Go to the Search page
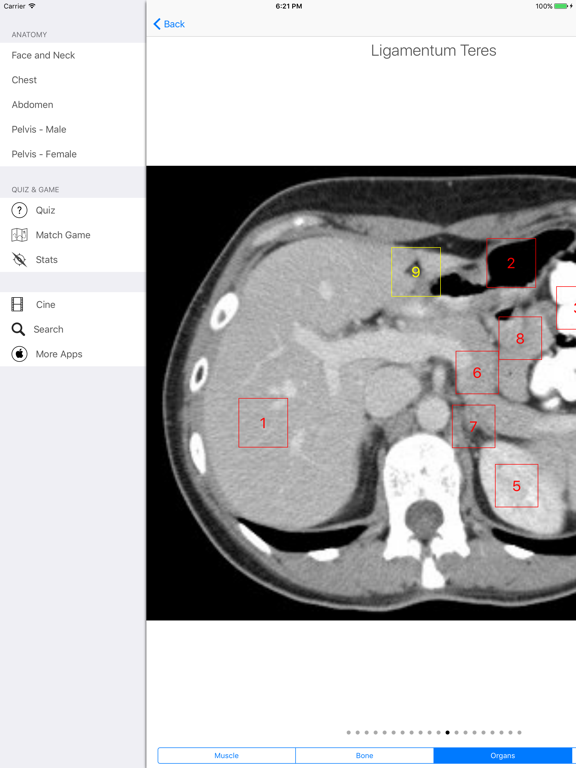 [x=72, y=329]
